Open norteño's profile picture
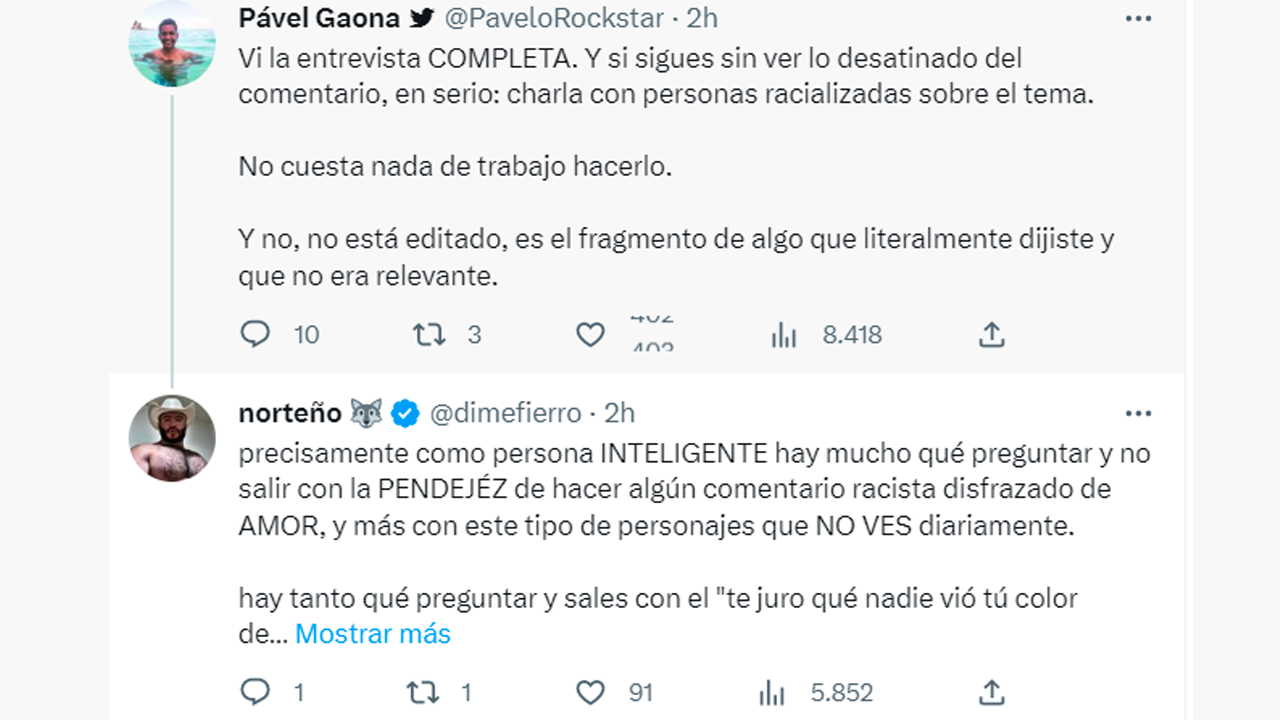Image resolution: width=1280 pixels, height=720 pixels. coord(172,436)
